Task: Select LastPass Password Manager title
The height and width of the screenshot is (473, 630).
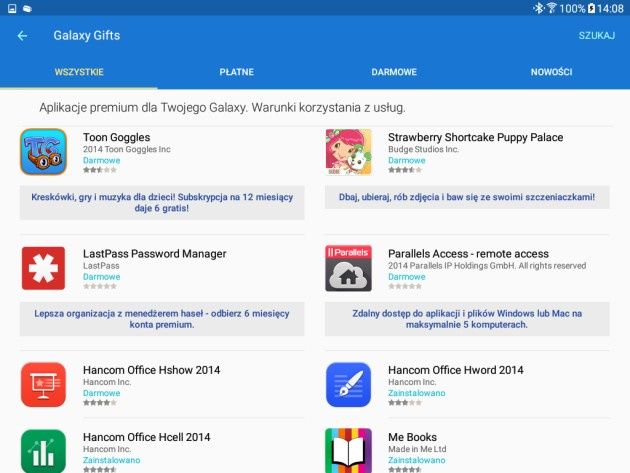Action: point(155,254)
